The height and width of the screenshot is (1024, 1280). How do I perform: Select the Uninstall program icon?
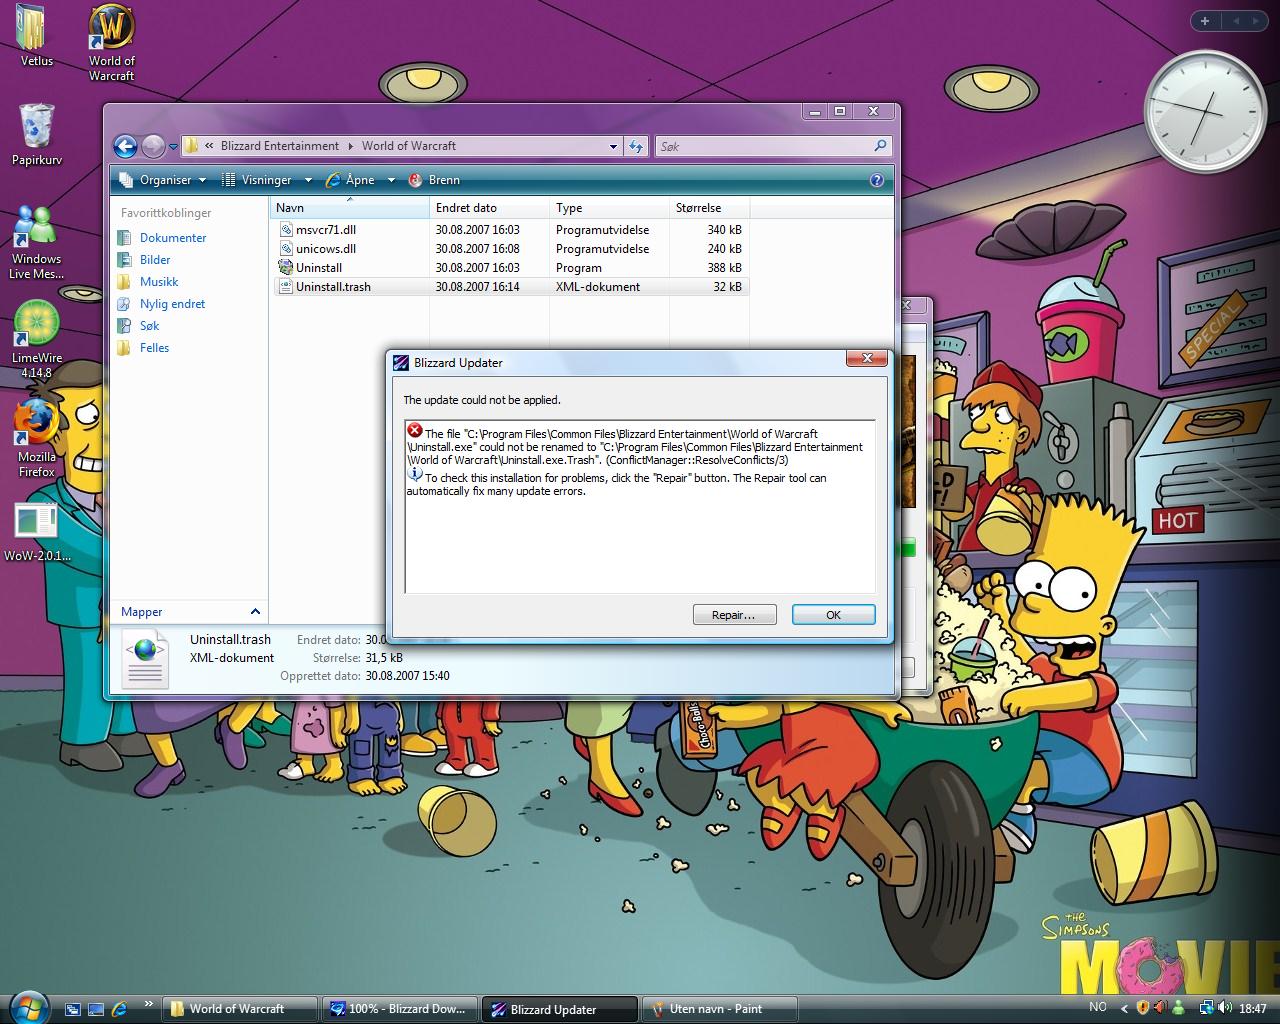tap(286, 267)
